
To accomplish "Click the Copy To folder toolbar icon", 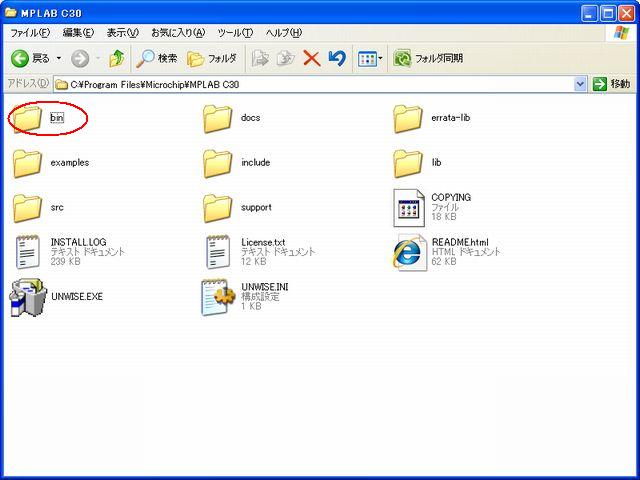I will tap(286, 59).
